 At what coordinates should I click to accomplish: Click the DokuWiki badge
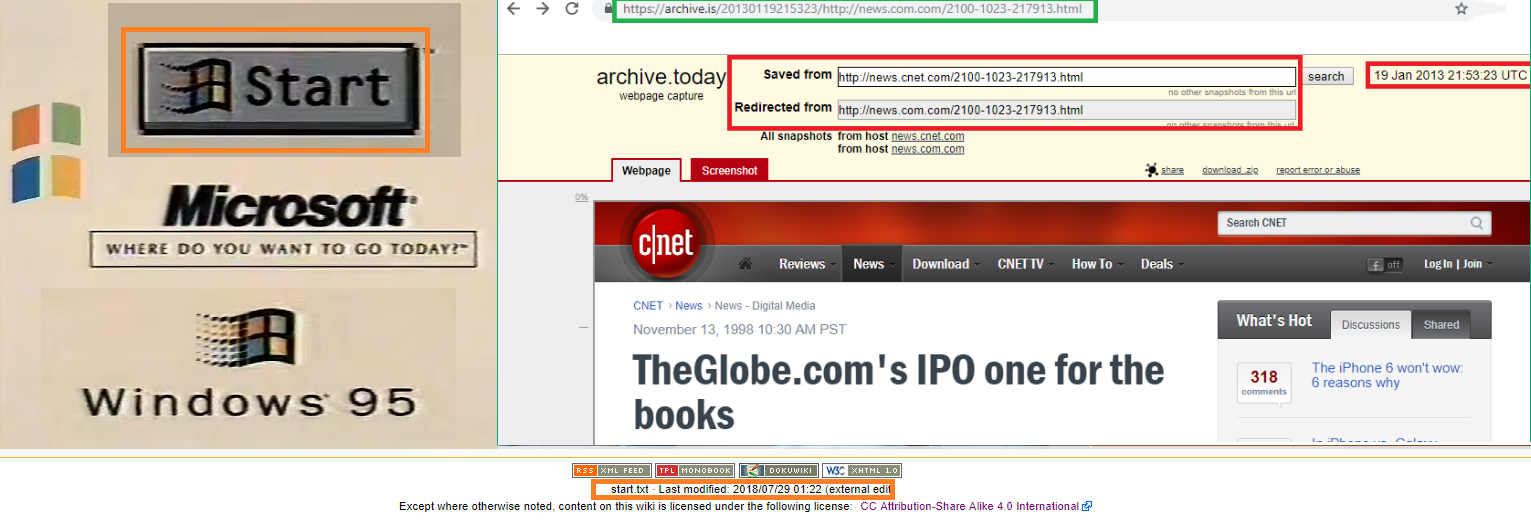click(778, 470)
